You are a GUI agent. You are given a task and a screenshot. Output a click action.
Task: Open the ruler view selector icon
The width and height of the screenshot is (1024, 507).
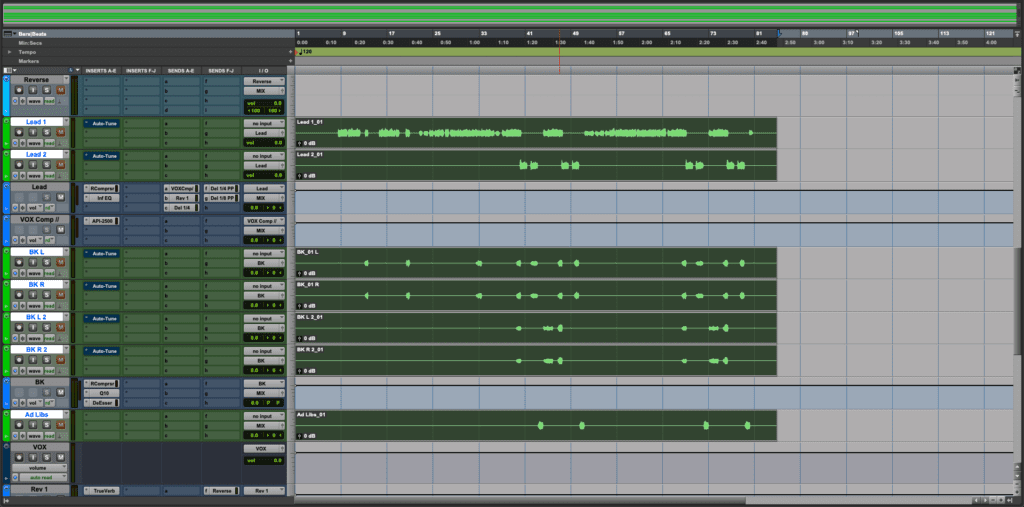tap(8, 33)
